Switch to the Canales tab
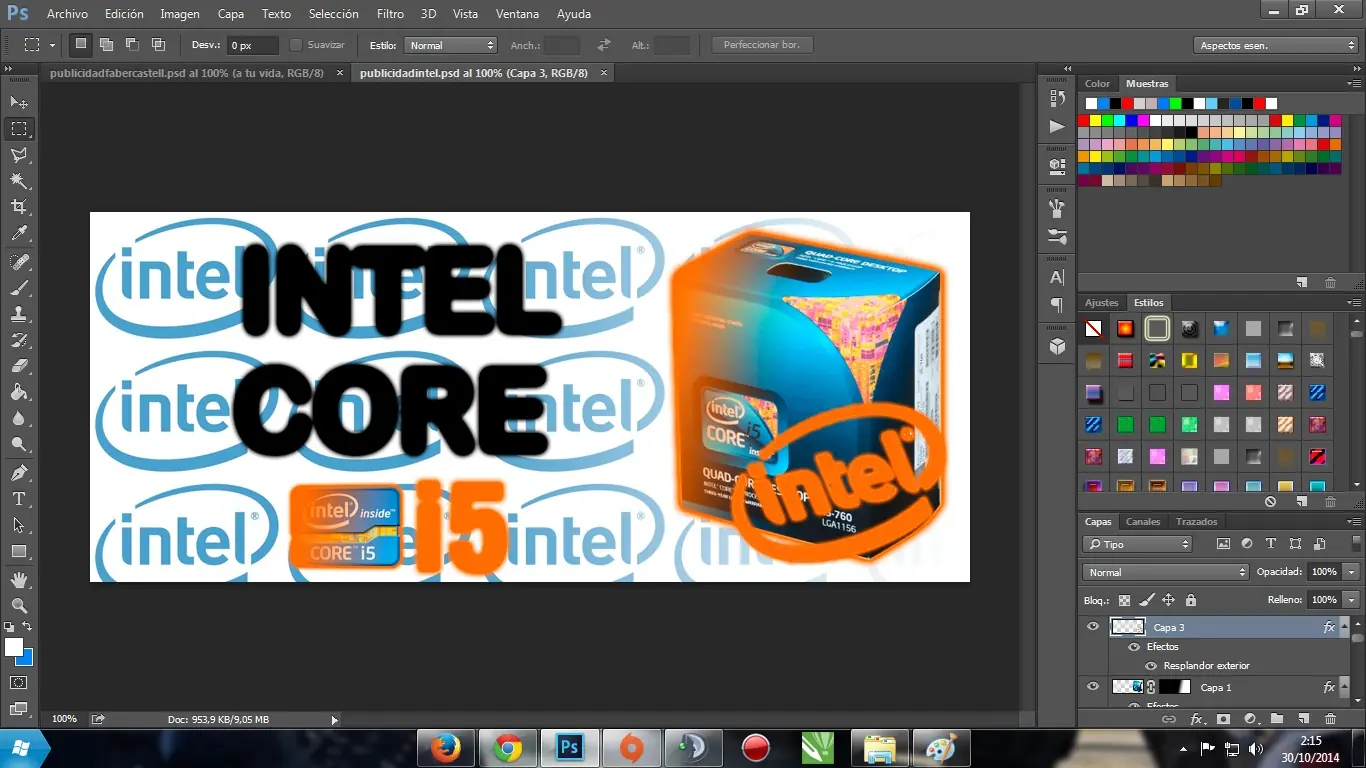Viewport: 1366px width, 768px height. 1143,522
